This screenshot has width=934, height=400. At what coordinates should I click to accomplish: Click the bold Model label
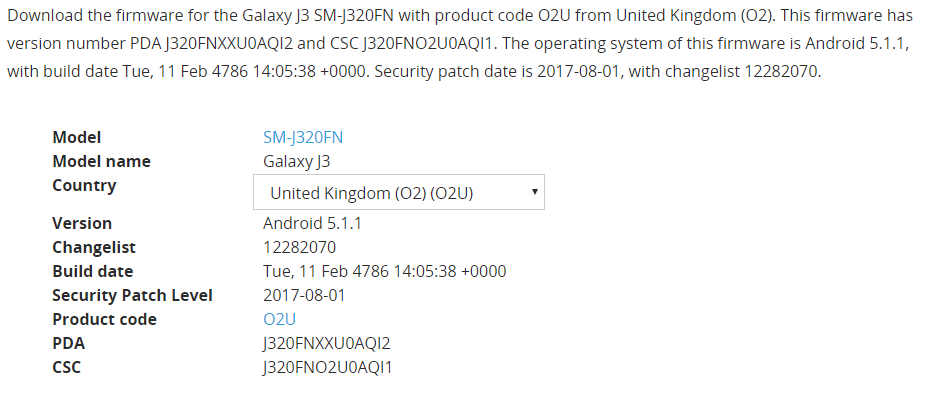coord(77,138)
